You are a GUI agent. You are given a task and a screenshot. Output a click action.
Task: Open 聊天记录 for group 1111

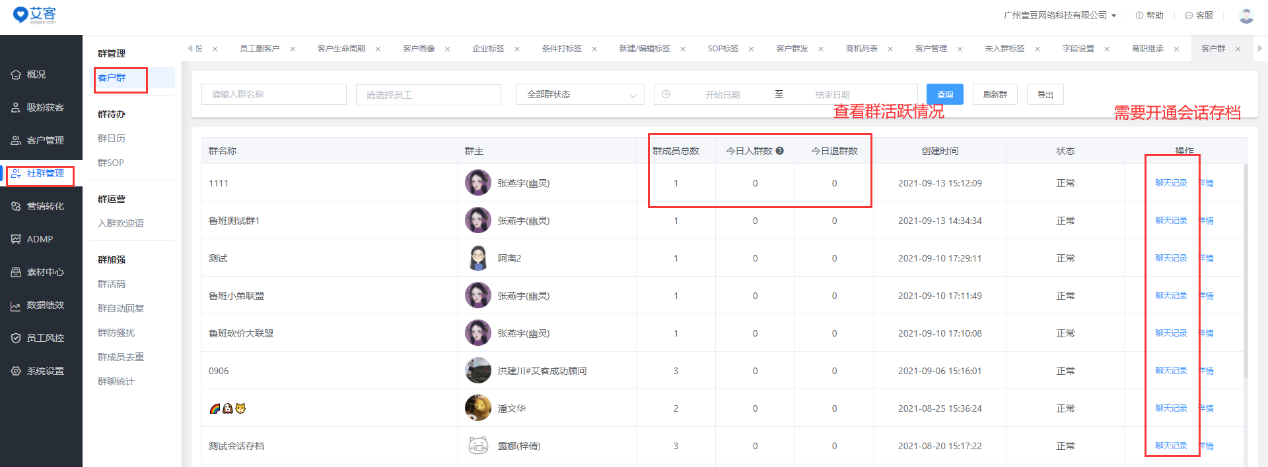(x=1170, y=183)
